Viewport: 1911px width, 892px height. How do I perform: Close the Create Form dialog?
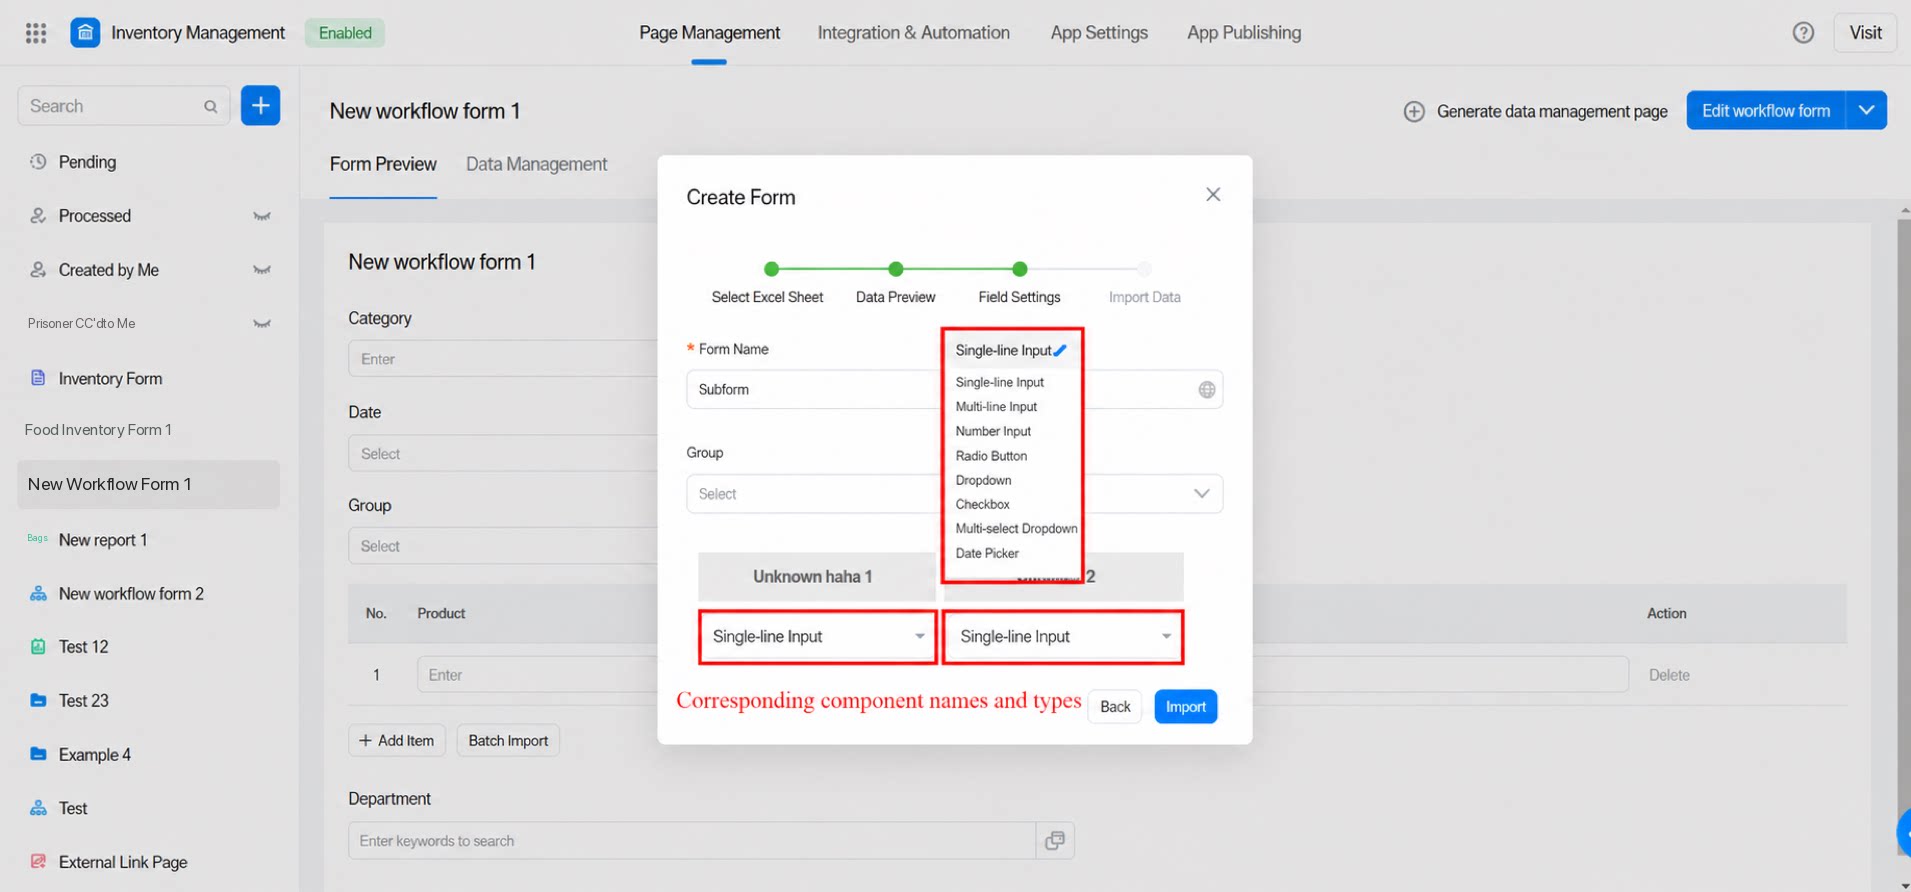click(1213, 195)
